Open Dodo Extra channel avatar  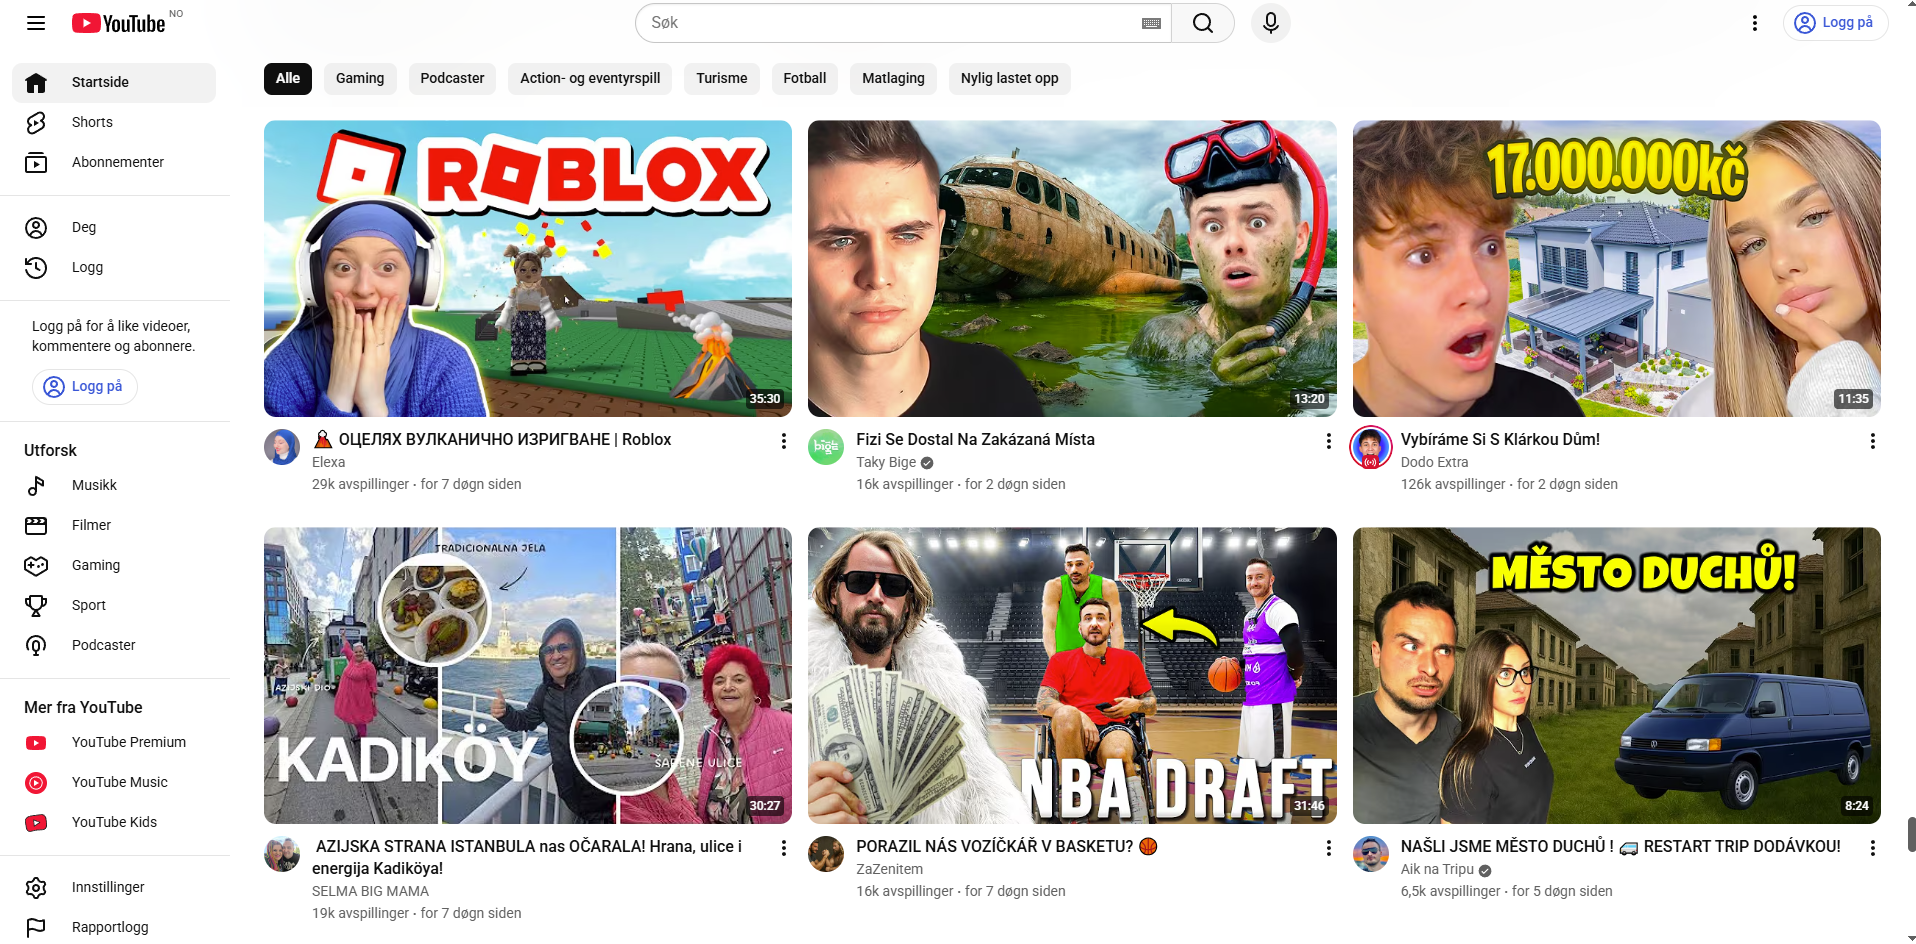coord(1371,447)
